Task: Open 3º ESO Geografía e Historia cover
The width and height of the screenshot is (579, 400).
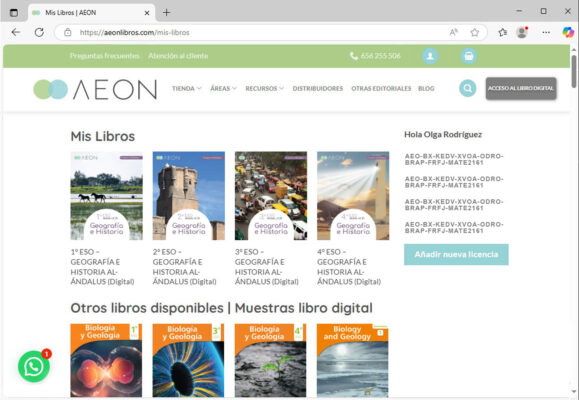Action: point(271,196)
